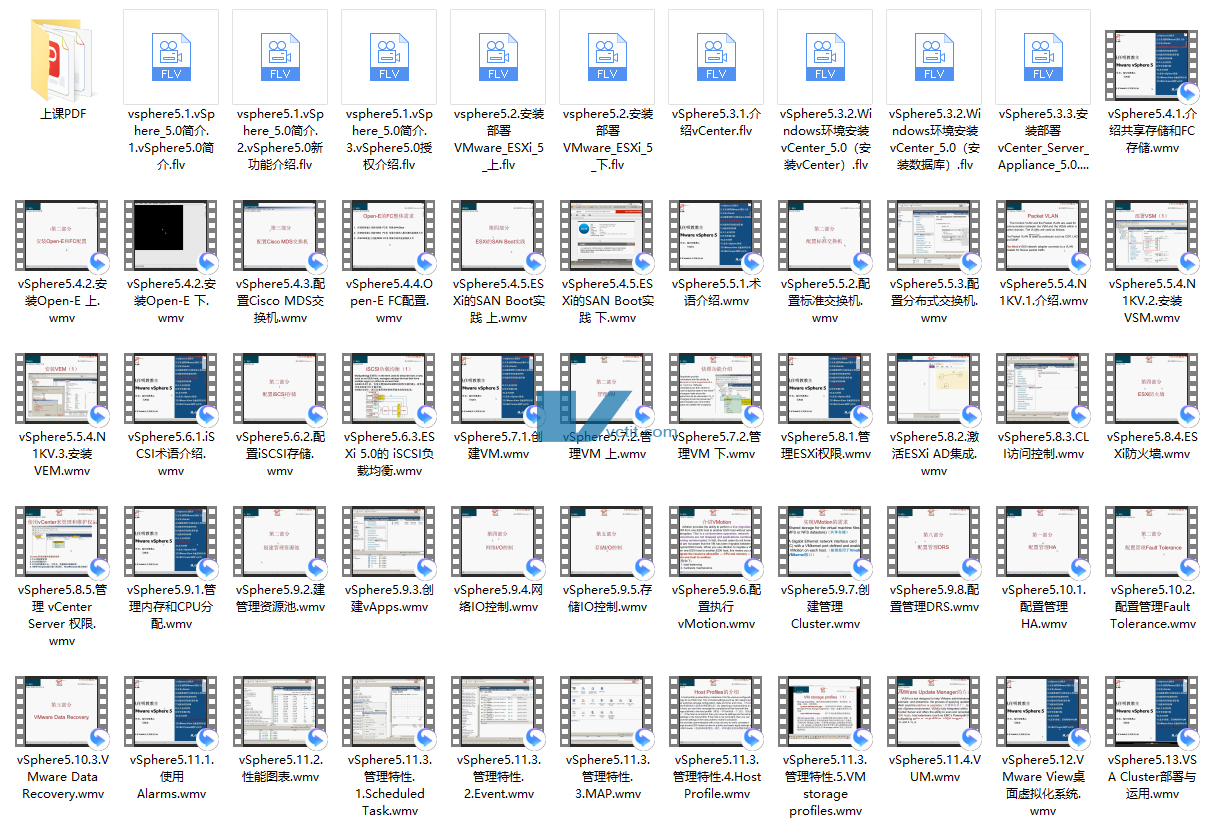The height and width of the screenshot is (832, 1216).
Task: Select 存储IO控制.wmv thumbnail
Action: coord(607,542)
